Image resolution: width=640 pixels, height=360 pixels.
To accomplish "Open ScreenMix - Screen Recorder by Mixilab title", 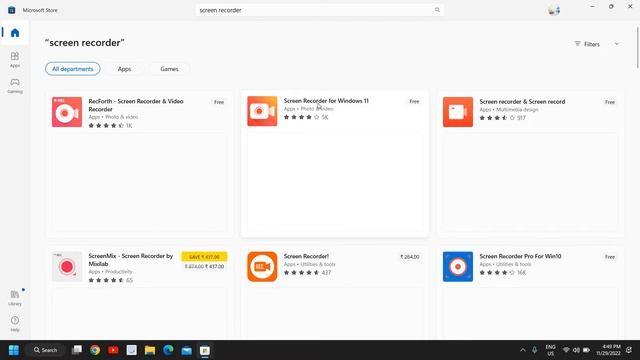I will [131, 260].
